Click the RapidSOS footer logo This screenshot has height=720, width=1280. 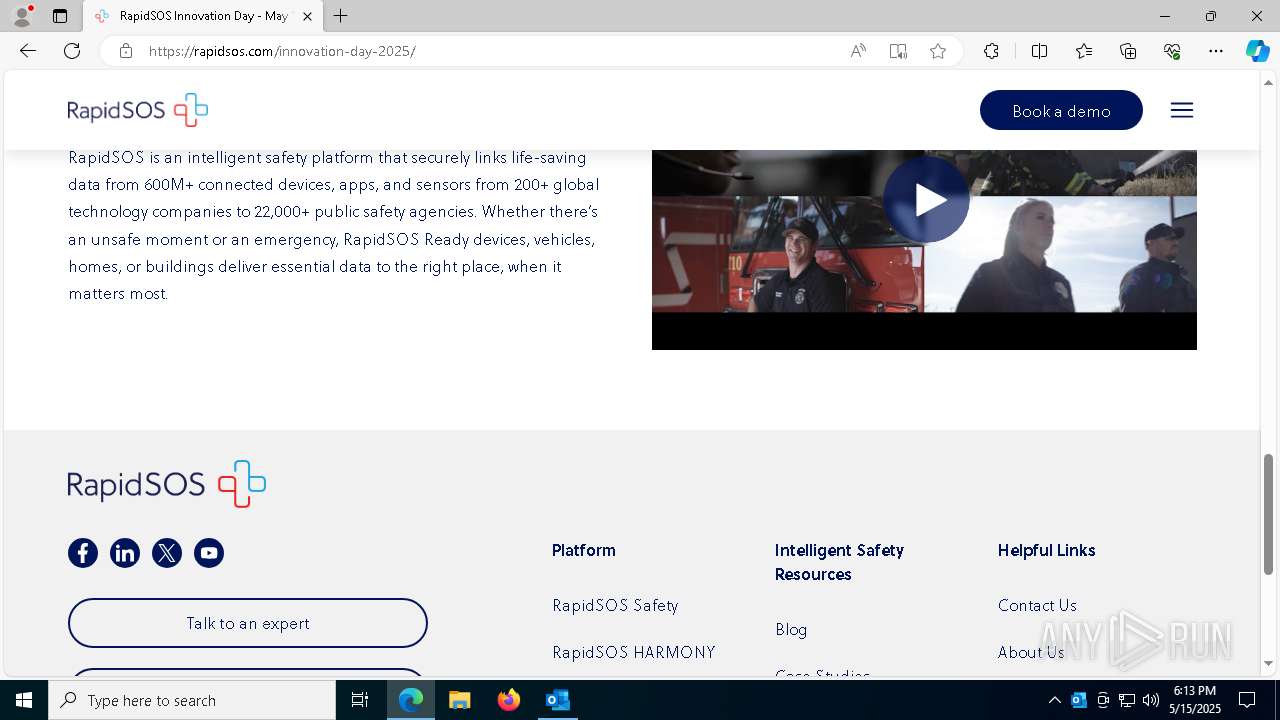pyautogui.click(x=167, y=484)
